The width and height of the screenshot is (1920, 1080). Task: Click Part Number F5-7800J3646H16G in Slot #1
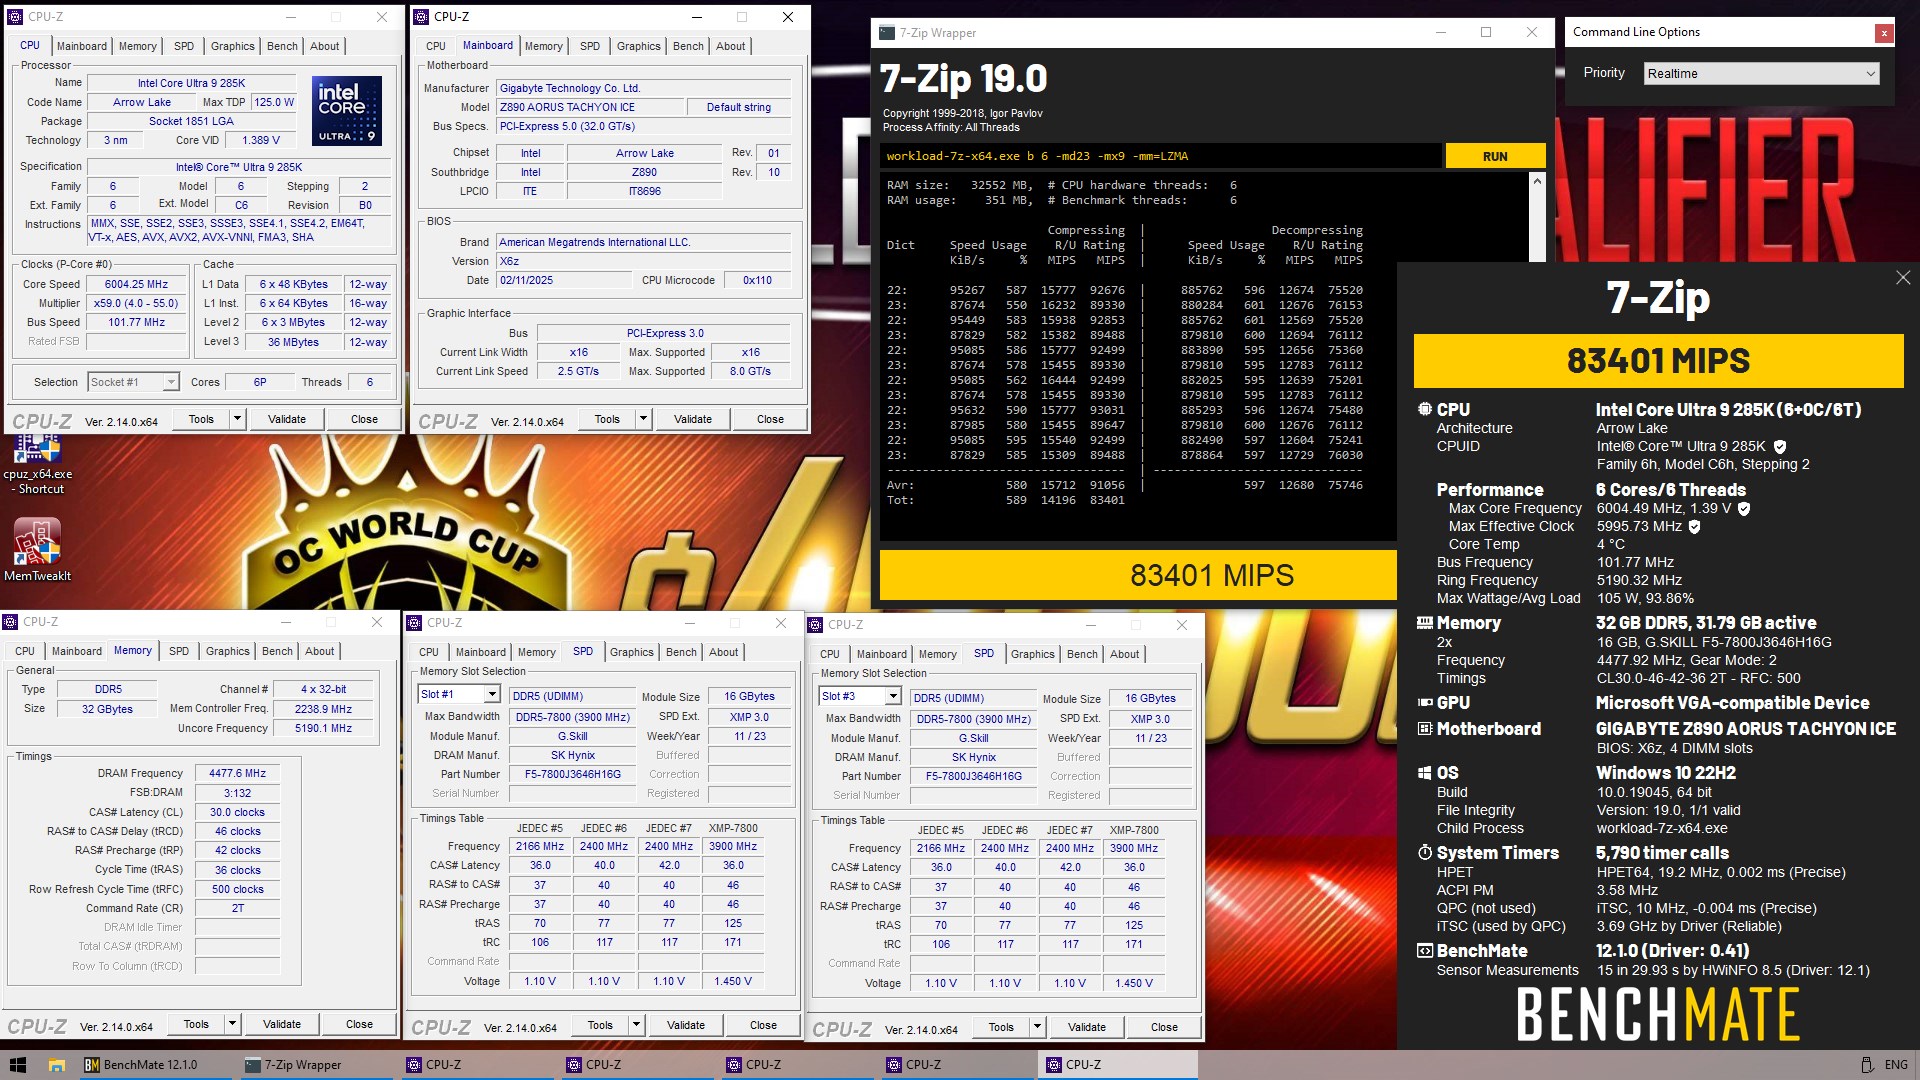[573, 774]
